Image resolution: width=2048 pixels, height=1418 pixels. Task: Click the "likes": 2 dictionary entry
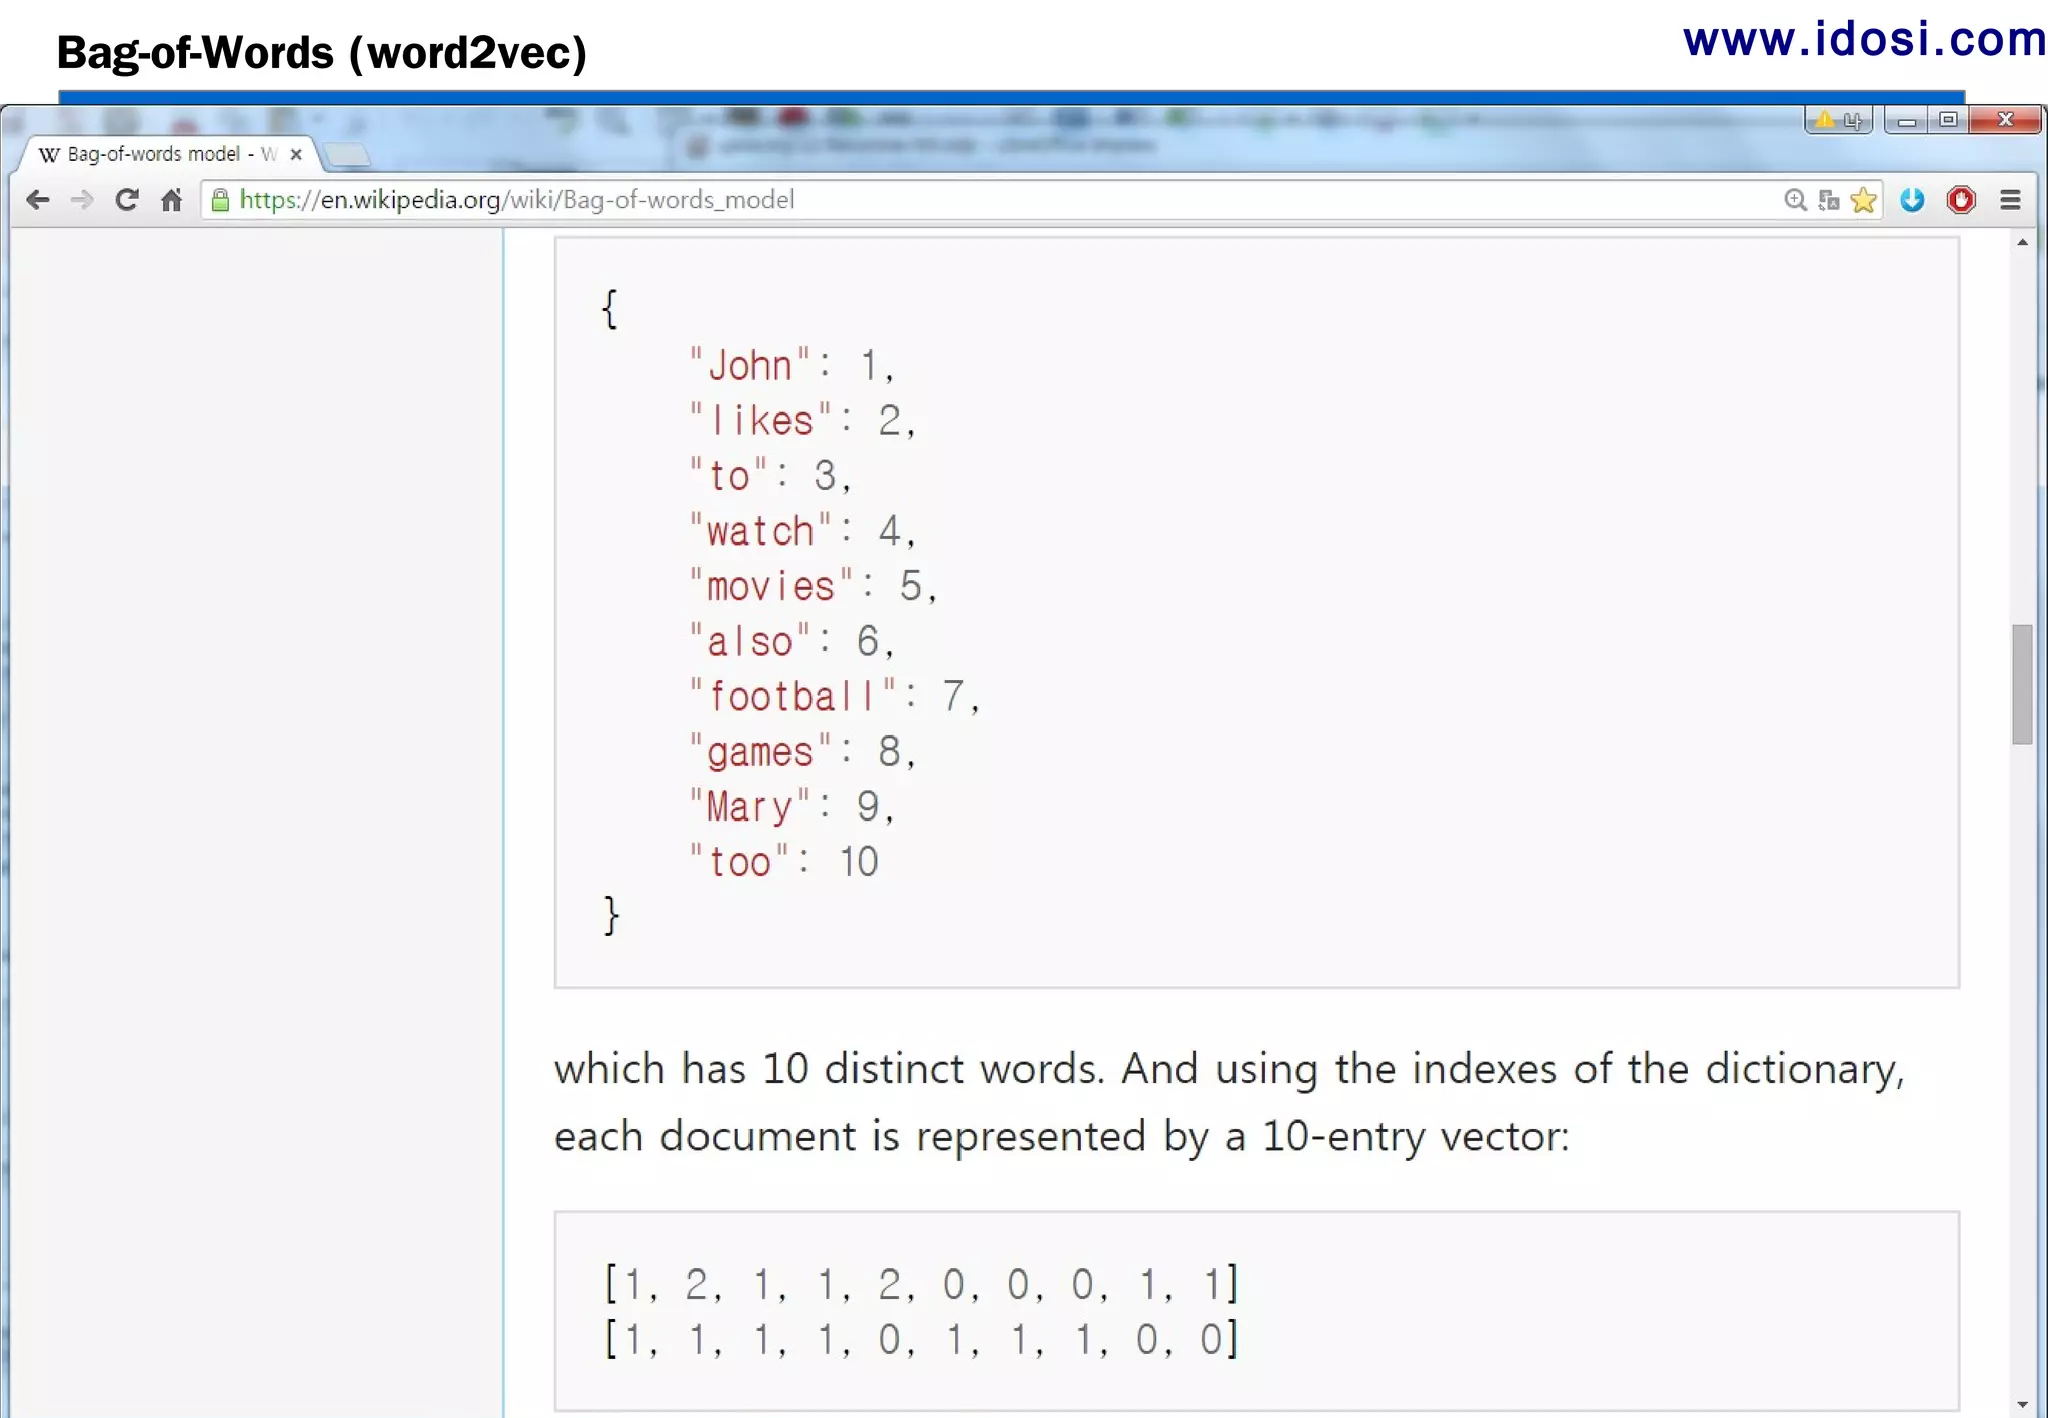click(801, 421)
